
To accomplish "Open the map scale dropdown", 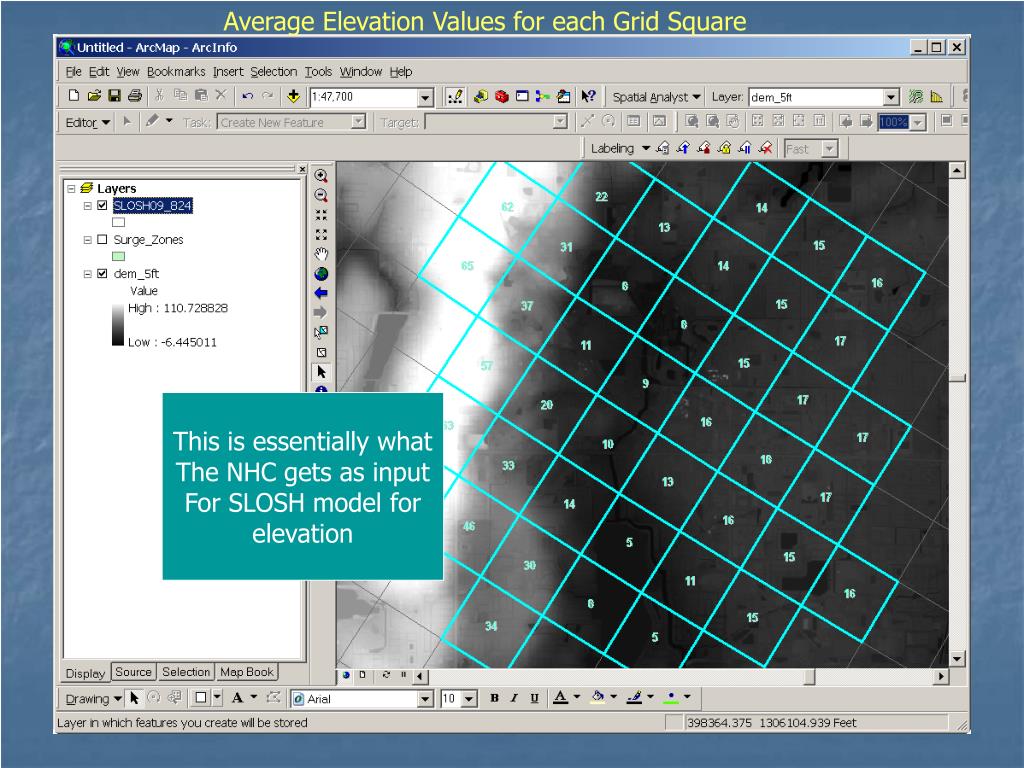I will tap(425, 97).
